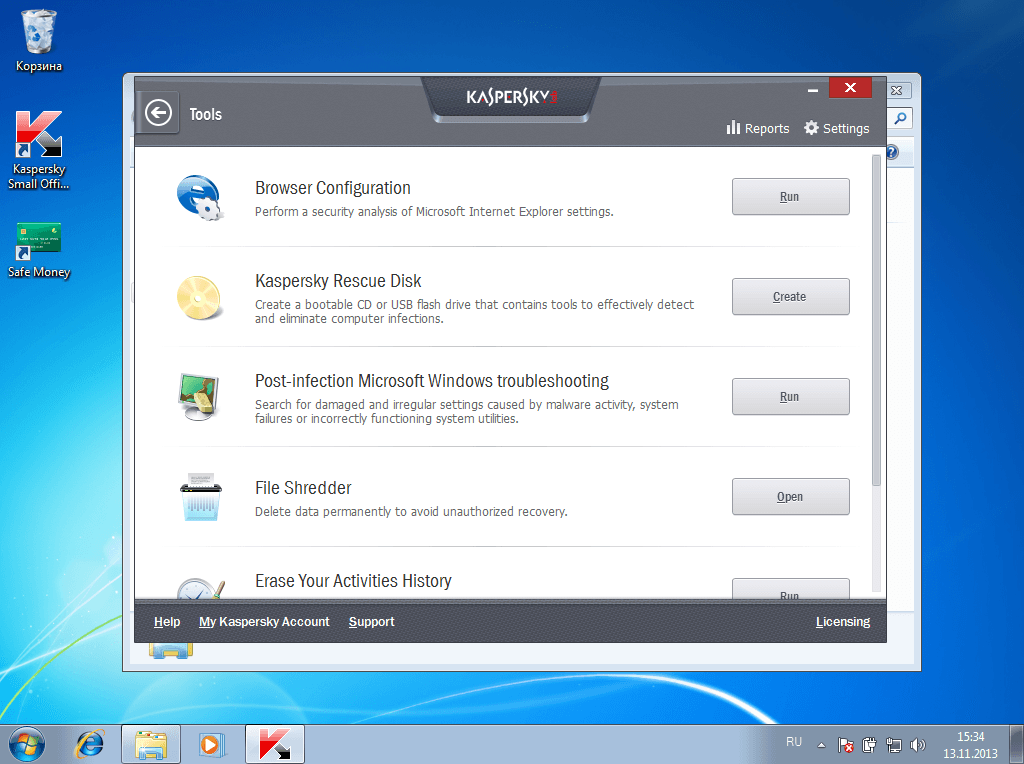Click the Browser Configuration heading
The image size is (1024, 764).
click(x=332, y=188)
